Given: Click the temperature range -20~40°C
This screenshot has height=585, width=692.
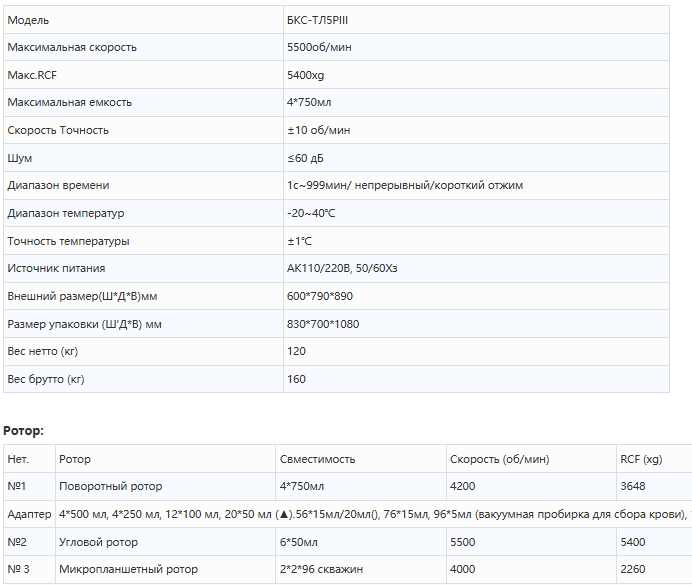Looking at the screenshot, I should [x=311, y=213].
